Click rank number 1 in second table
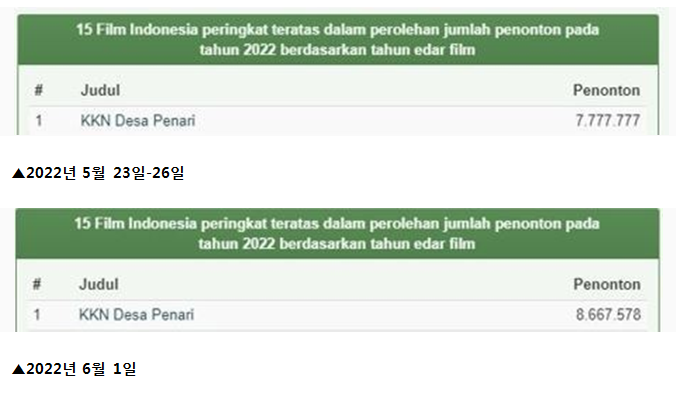 click(37, 315)
